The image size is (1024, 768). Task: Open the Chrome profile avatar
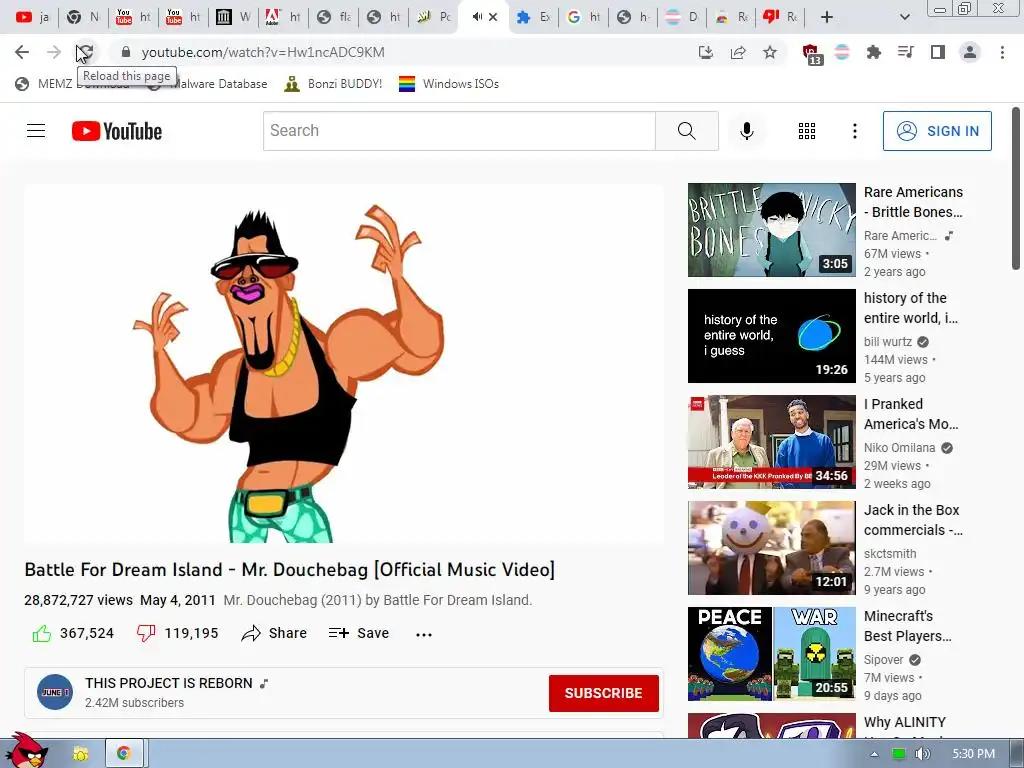(x=970, y=52)
